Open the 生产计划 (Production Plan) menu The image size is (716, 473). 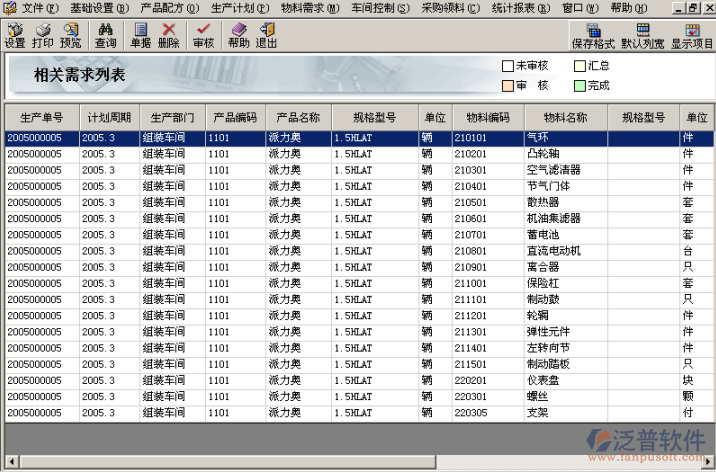(239, 8)
